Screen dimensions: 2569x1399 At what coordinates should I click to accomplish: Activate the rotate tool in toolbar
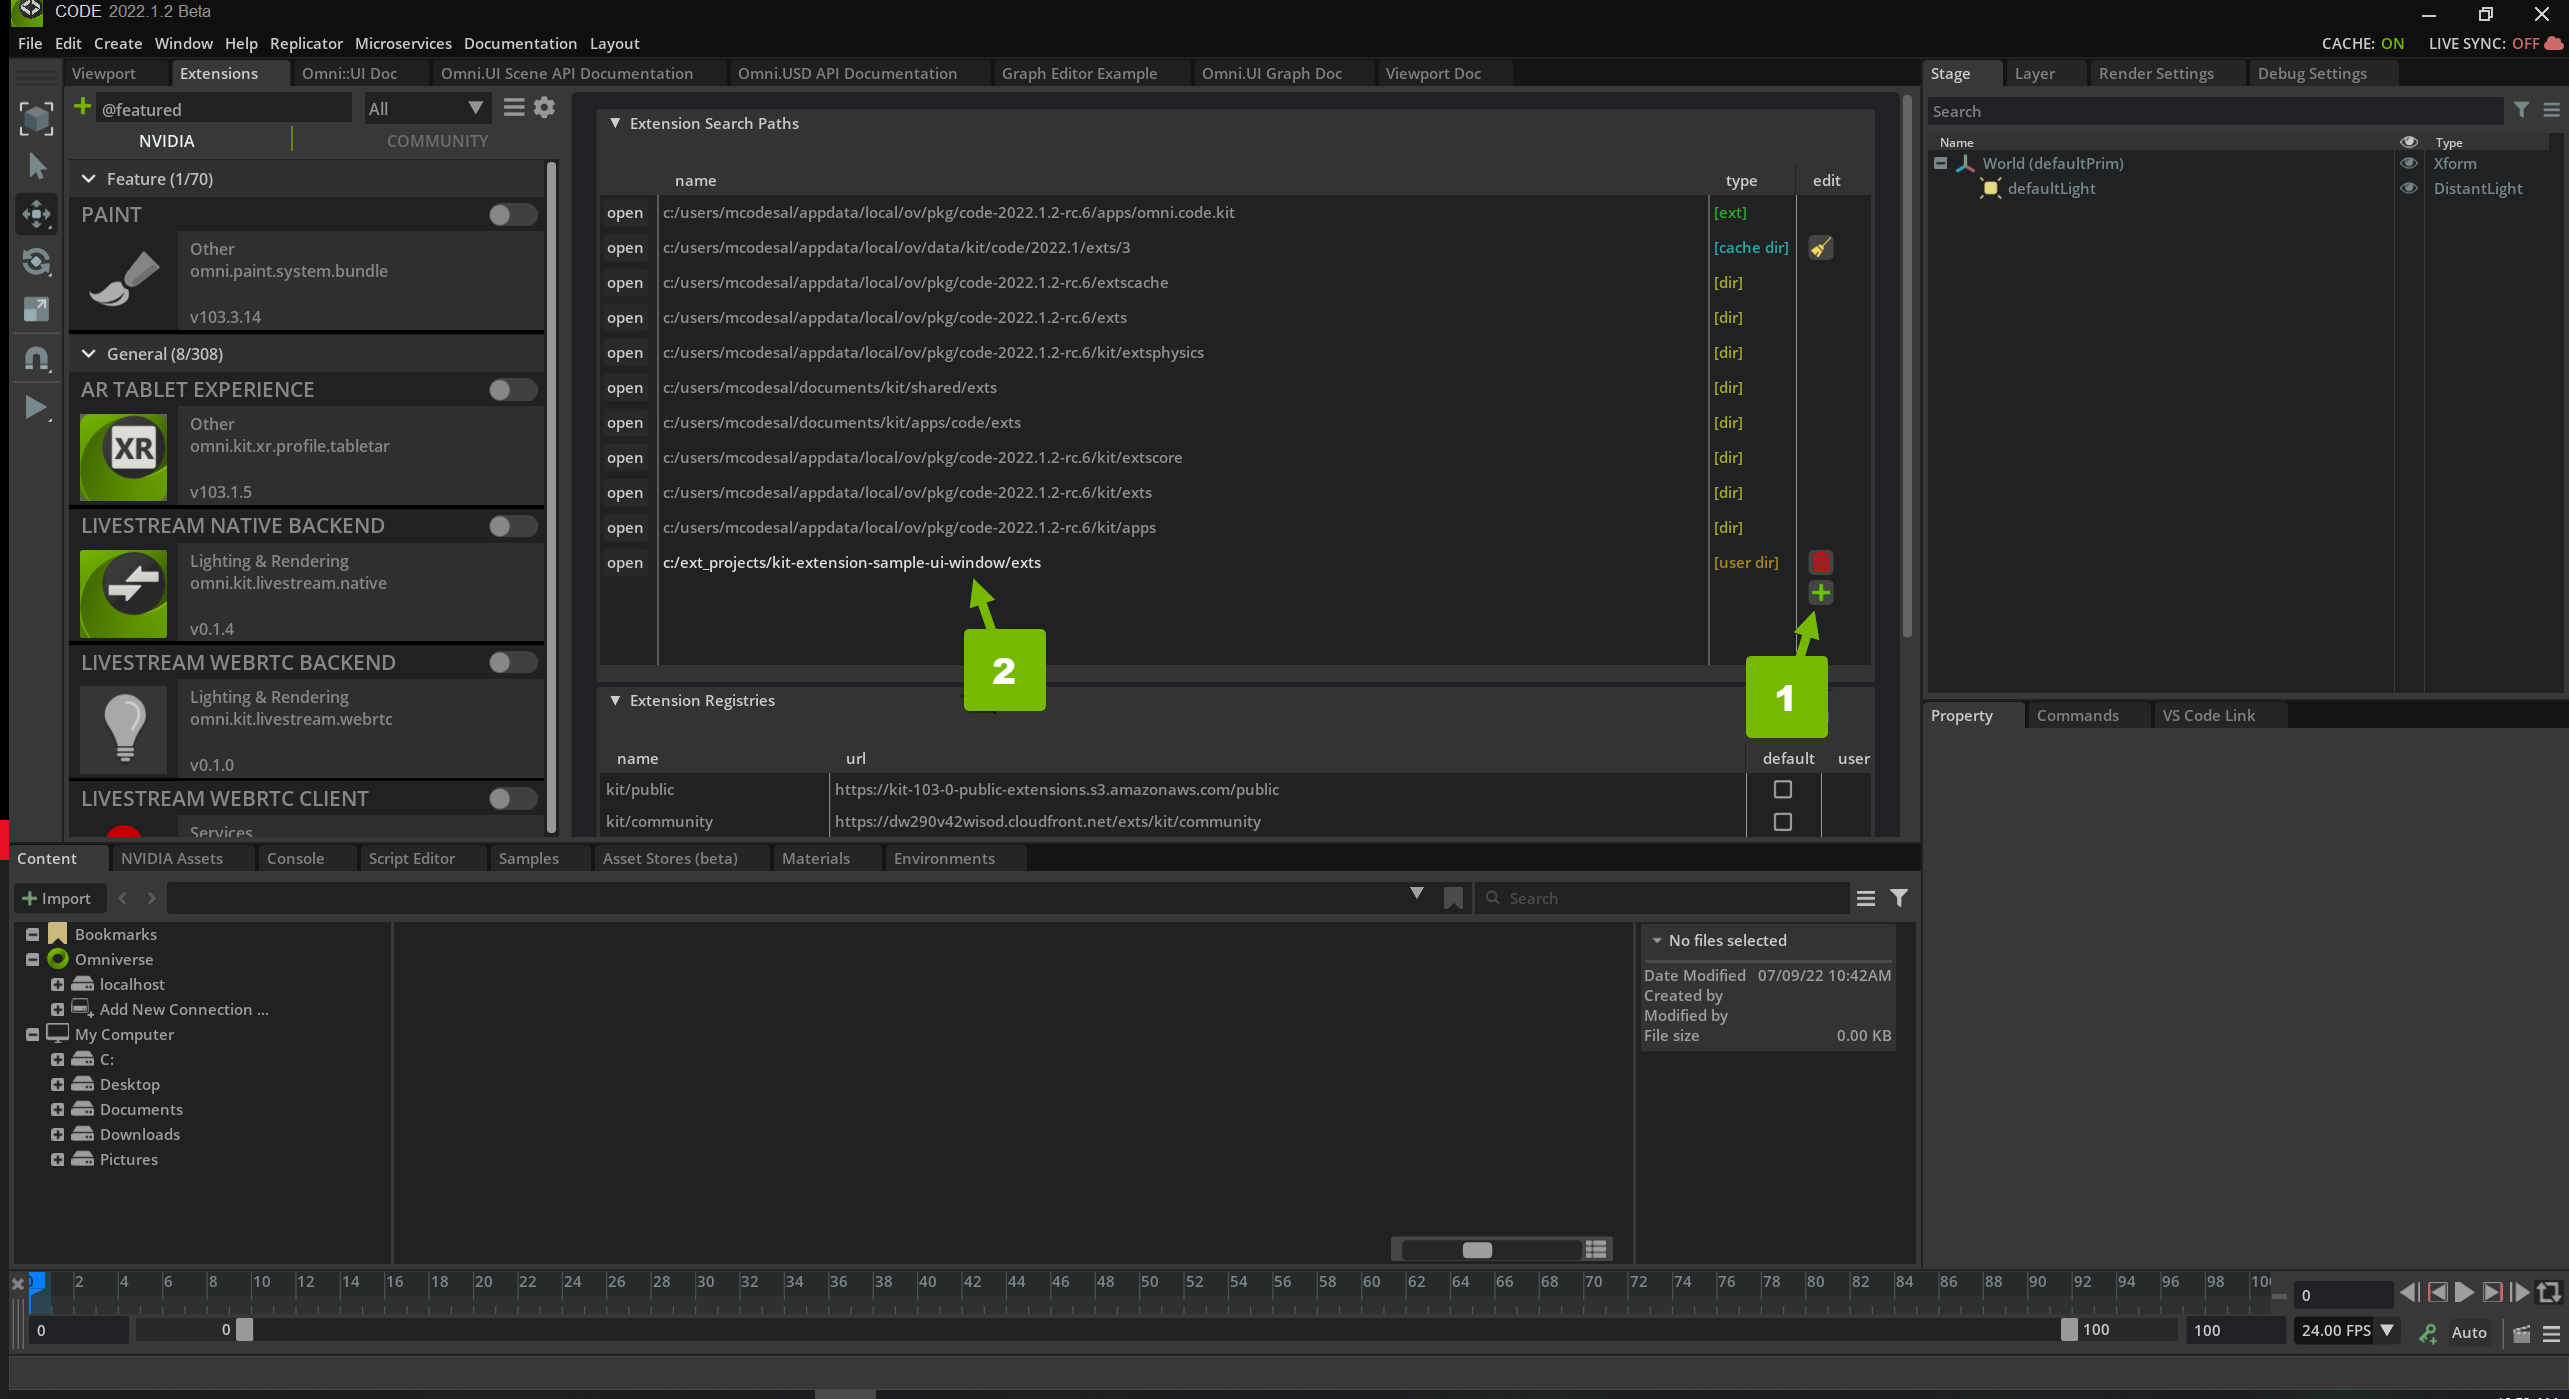click(x=37, y=262)
